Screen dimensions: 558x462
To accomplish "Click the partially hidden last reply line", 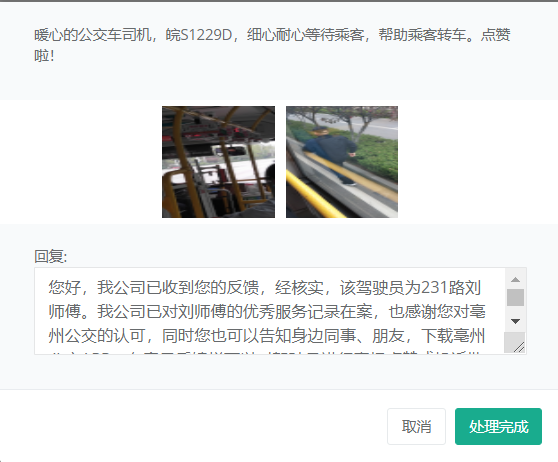I will [267, 352].
